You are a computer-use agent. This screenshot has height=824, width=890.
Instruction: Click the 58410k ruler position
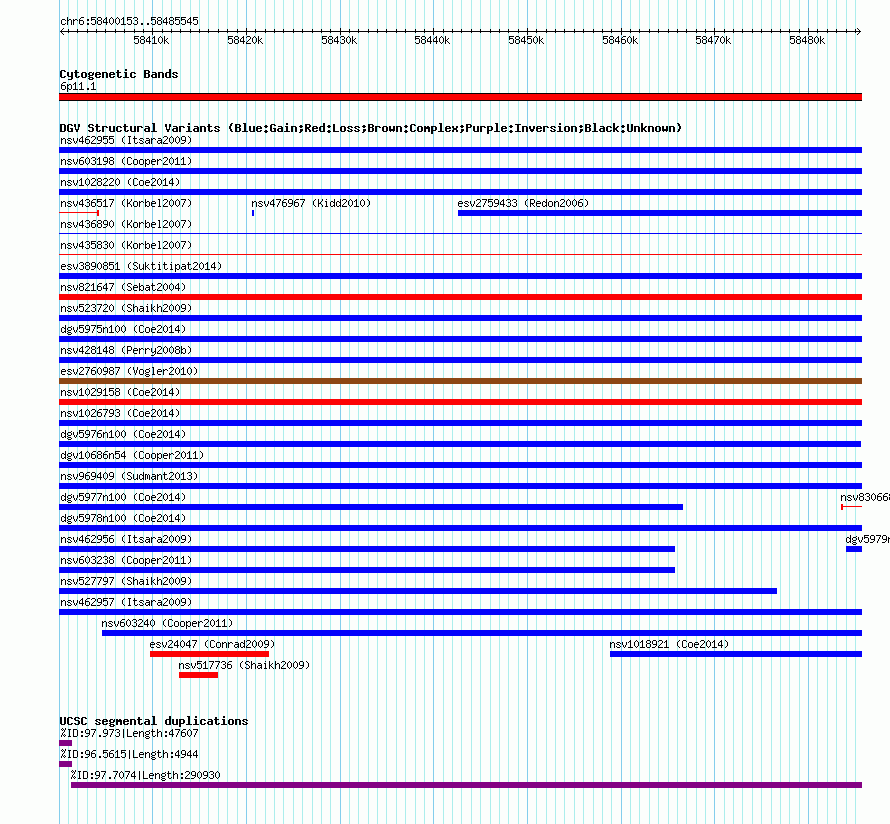(x=152, y=40)
